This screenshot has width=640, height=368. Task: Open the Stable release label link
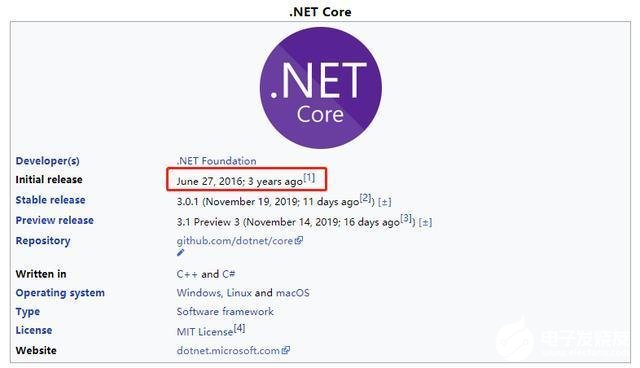tap(51, 200)
